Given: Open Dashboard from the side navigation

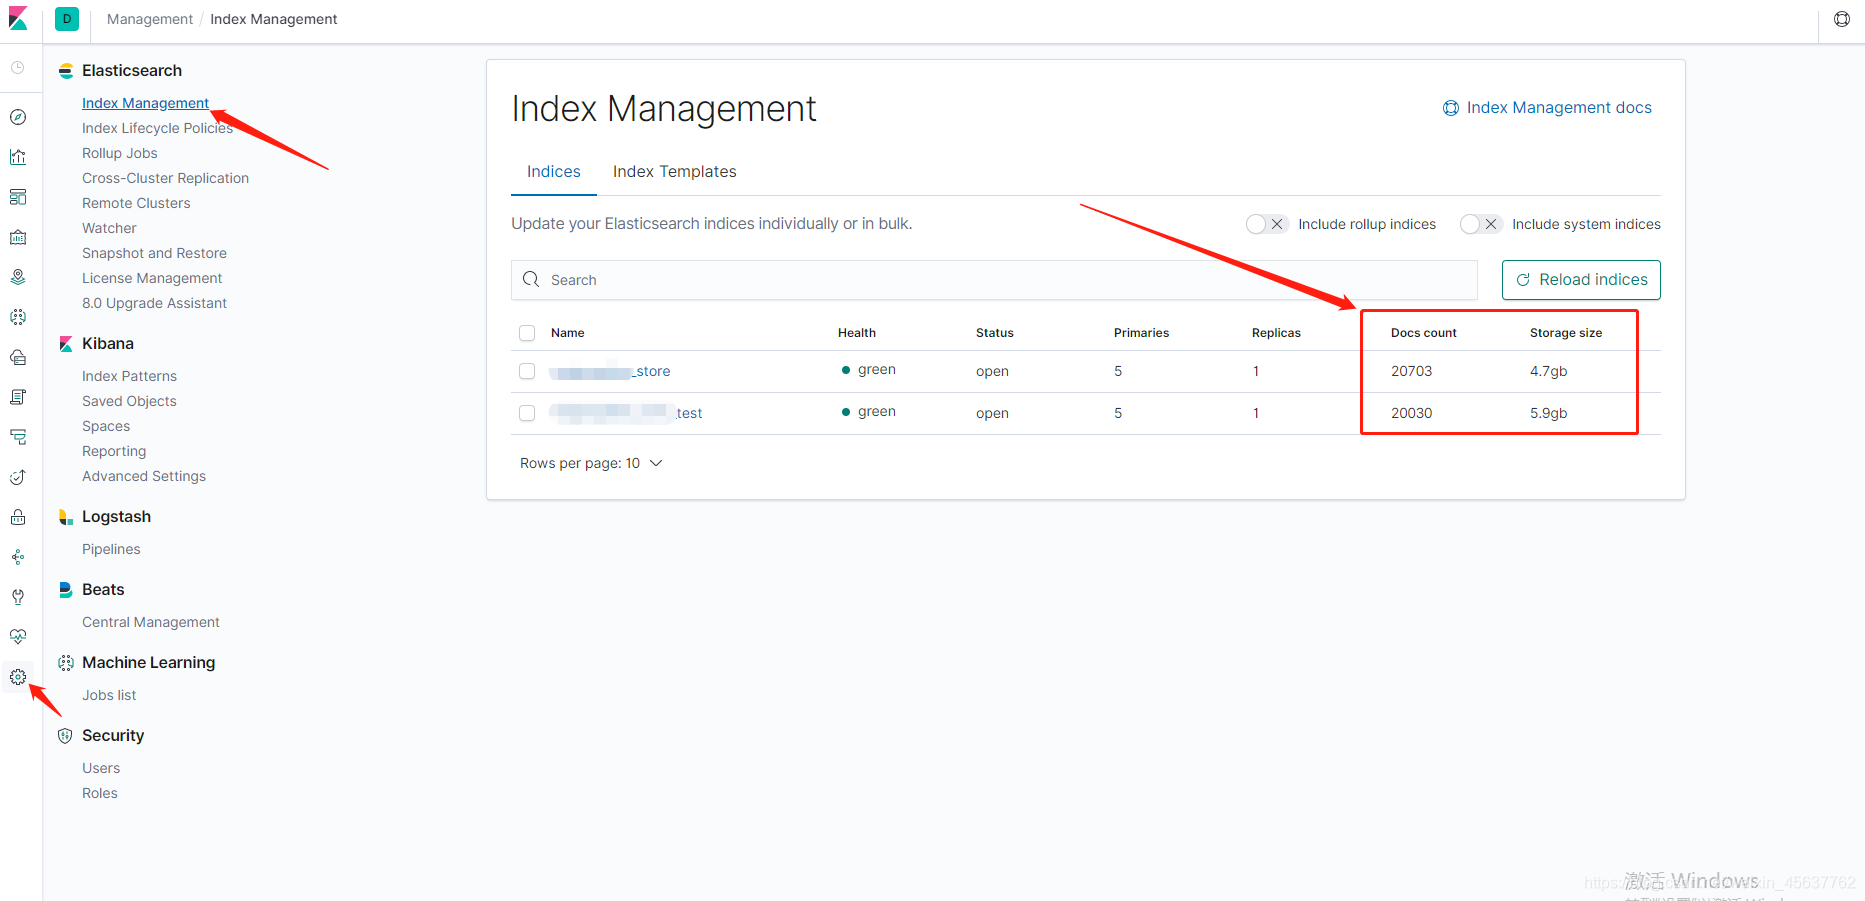Looking at the screenshot, I should pyautogui.click(x=18, y=197).
